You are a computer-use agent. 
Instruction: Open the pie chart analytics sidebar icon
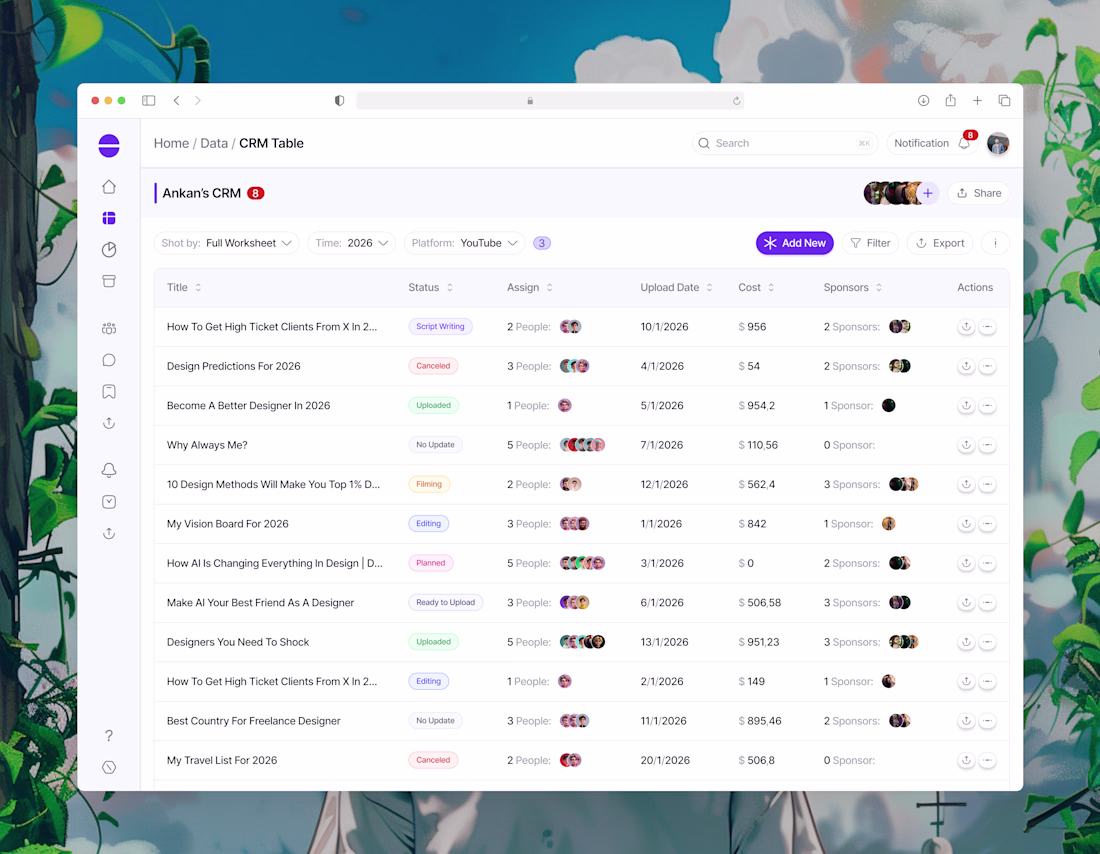(x=109, y=250)
